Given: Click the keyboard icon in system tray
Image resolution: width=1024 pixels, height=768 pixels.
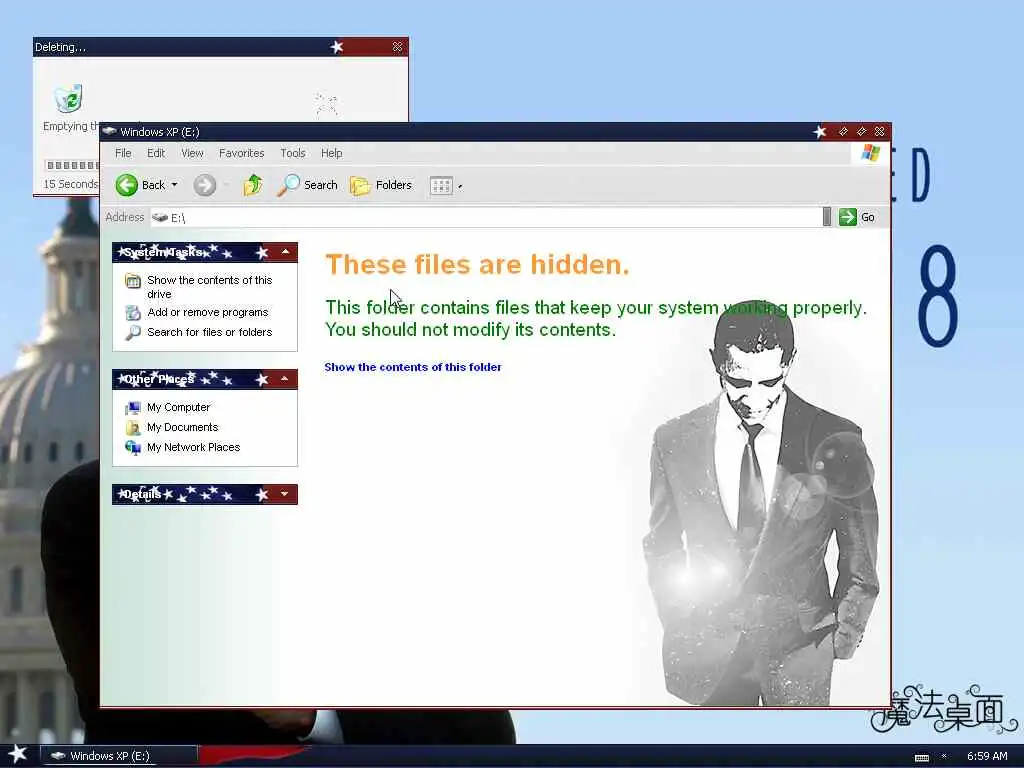Looking at the screenshot, I should tap(921, 757).
